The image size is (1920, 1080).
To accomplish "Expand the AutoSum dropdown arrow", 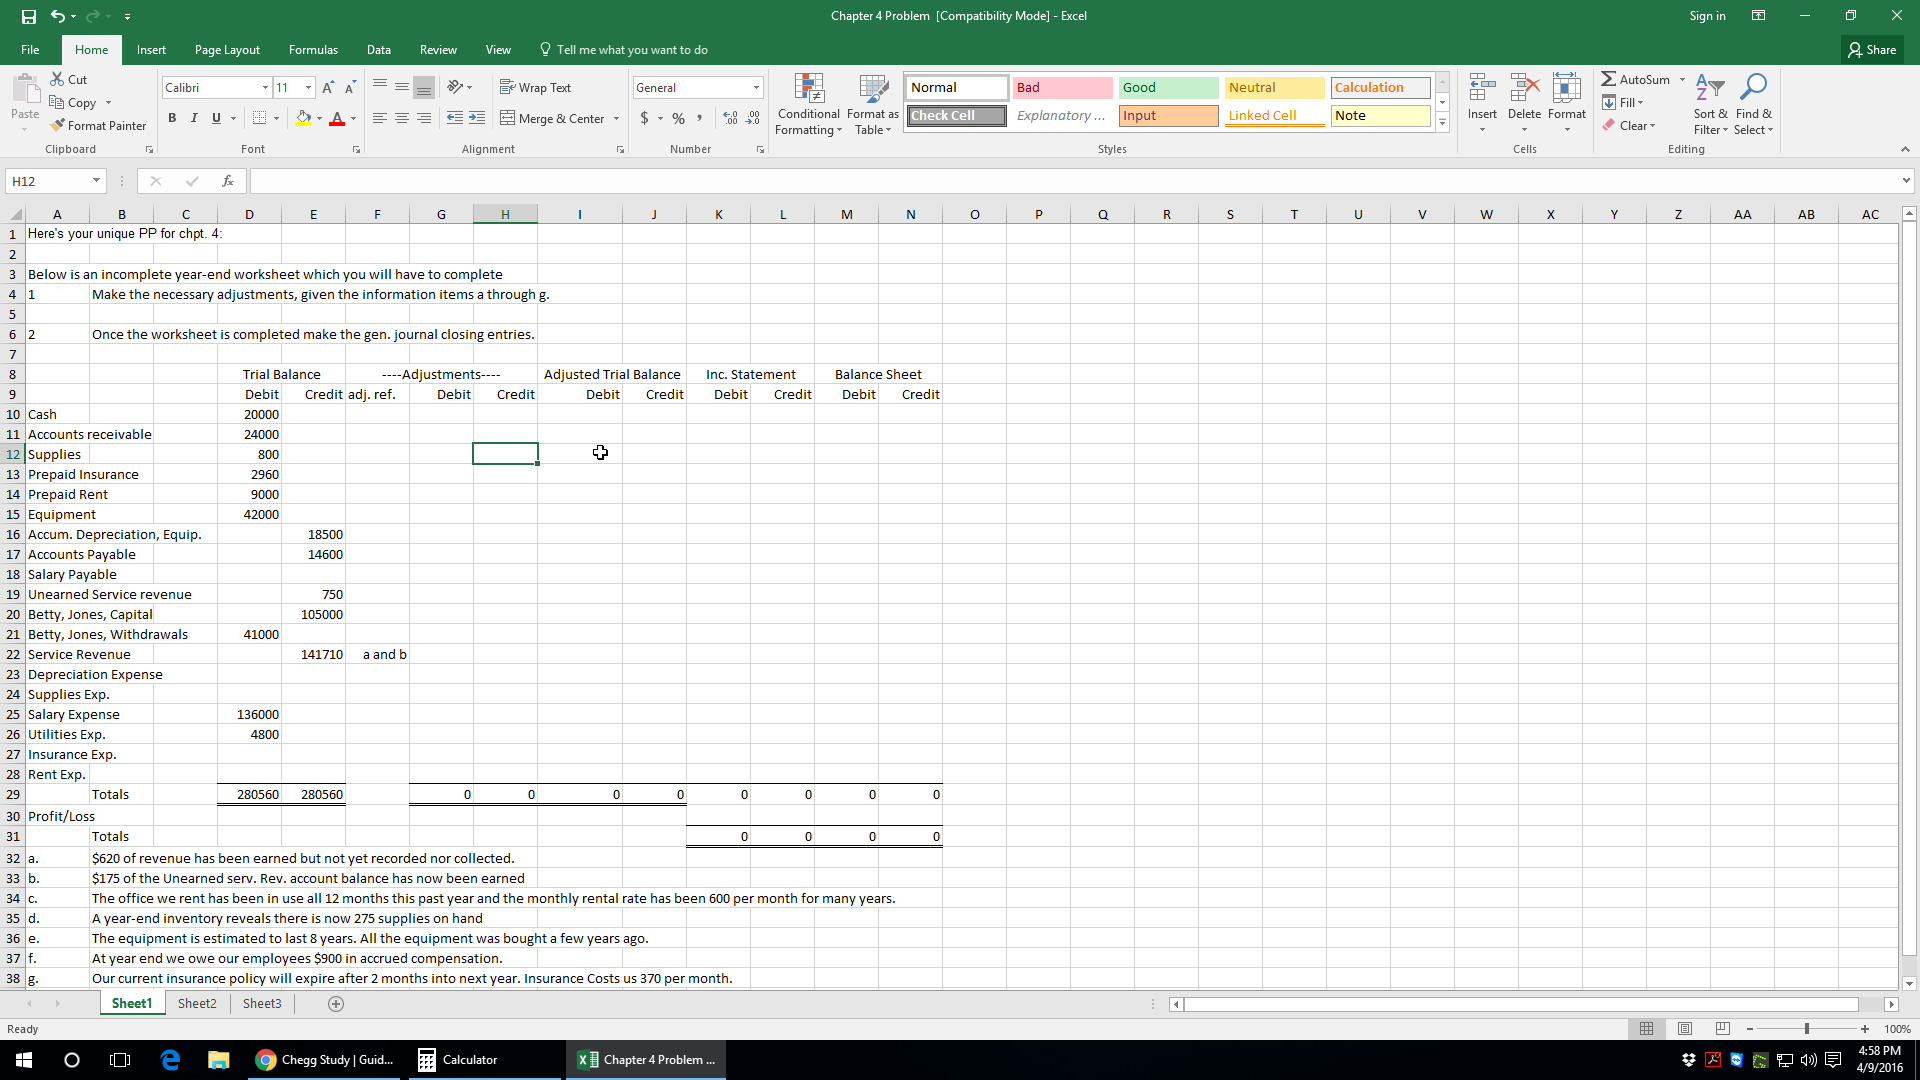I will point(1682,79).
